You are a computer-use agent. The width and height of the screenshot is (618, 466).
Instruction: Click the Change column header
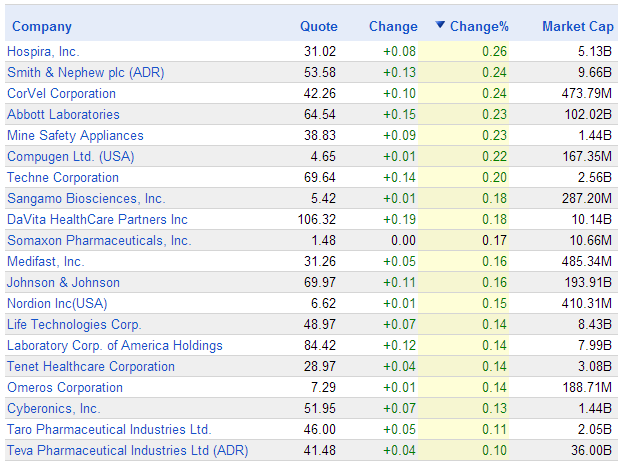click(x=393, y=26)
